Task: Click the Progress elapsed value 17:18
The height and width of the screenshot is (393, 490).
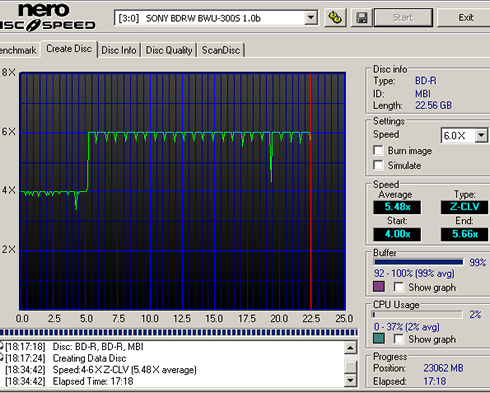Action: tap(435, 381)
